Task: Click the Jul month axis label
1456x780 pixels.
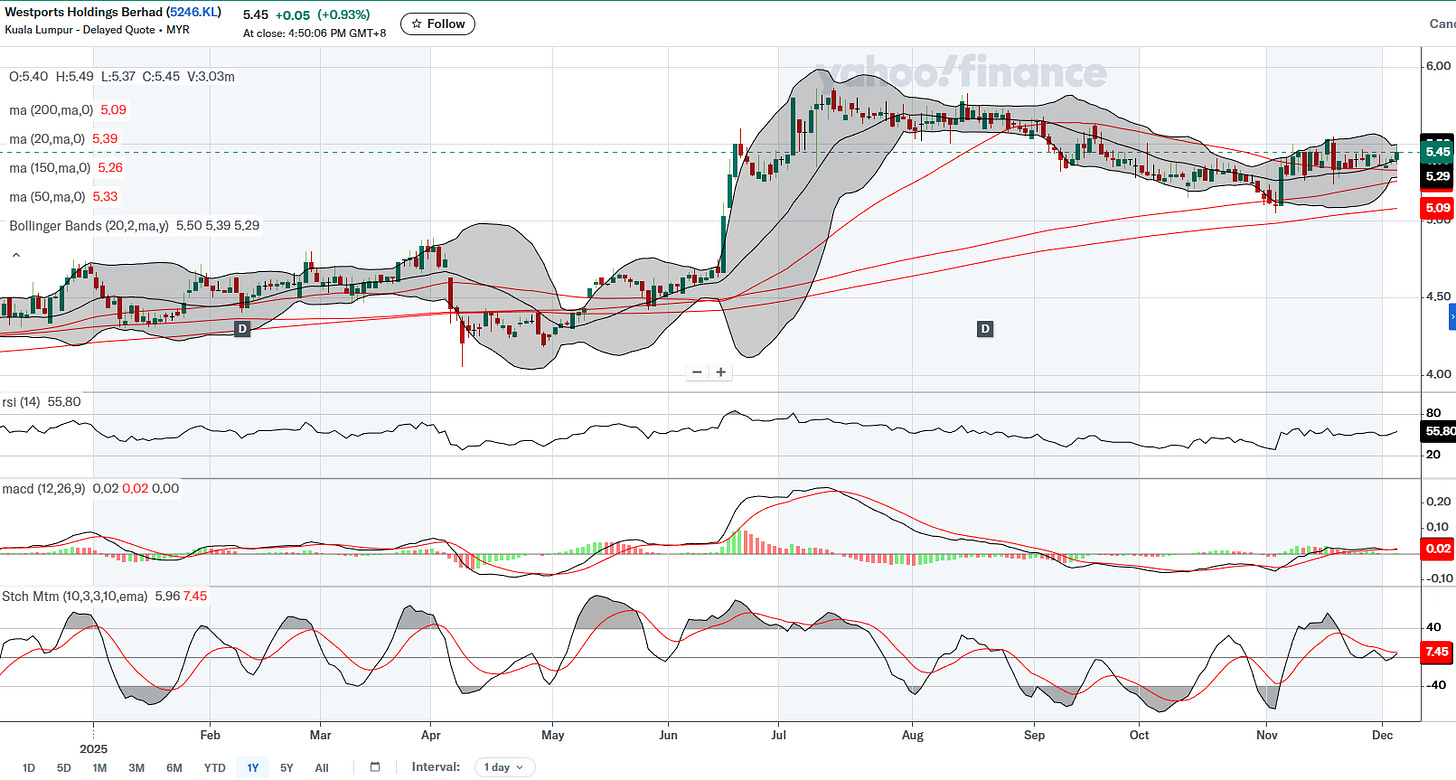Action: point(776,734)
